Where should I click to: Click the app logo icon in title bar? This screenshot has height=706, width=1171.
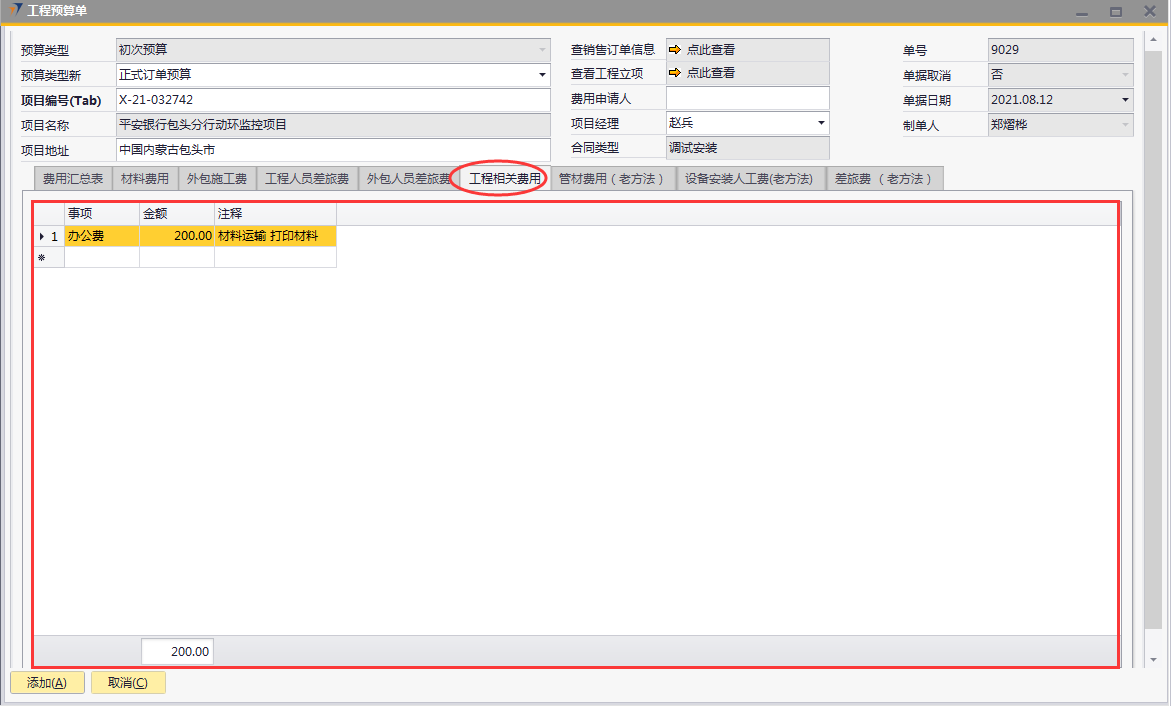click(x=14, y=11)
